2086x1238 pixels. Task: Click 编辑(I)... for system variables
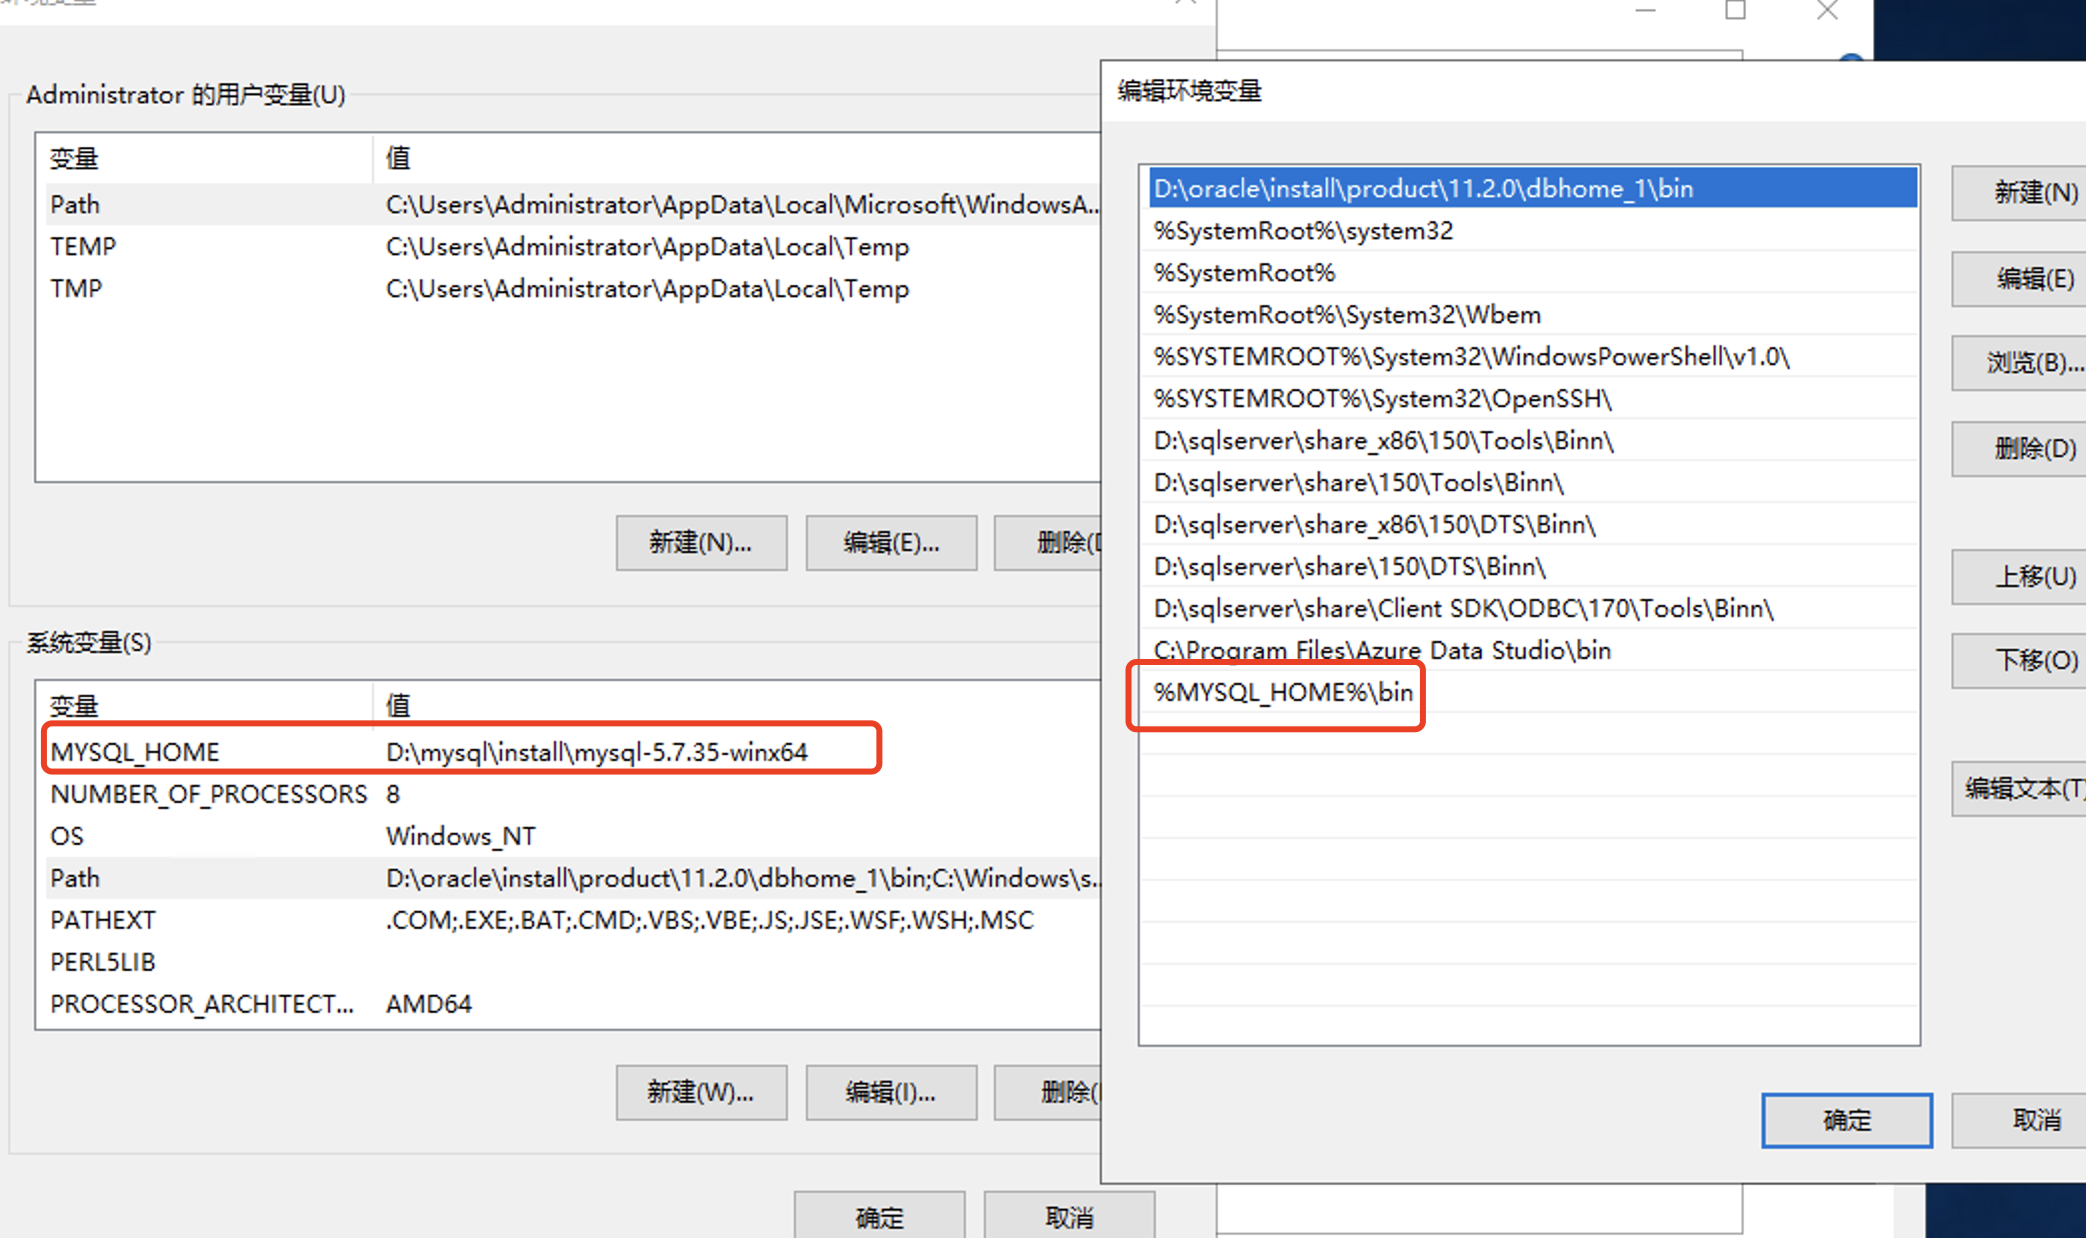pyautogui.click(x=890, y=1092)
